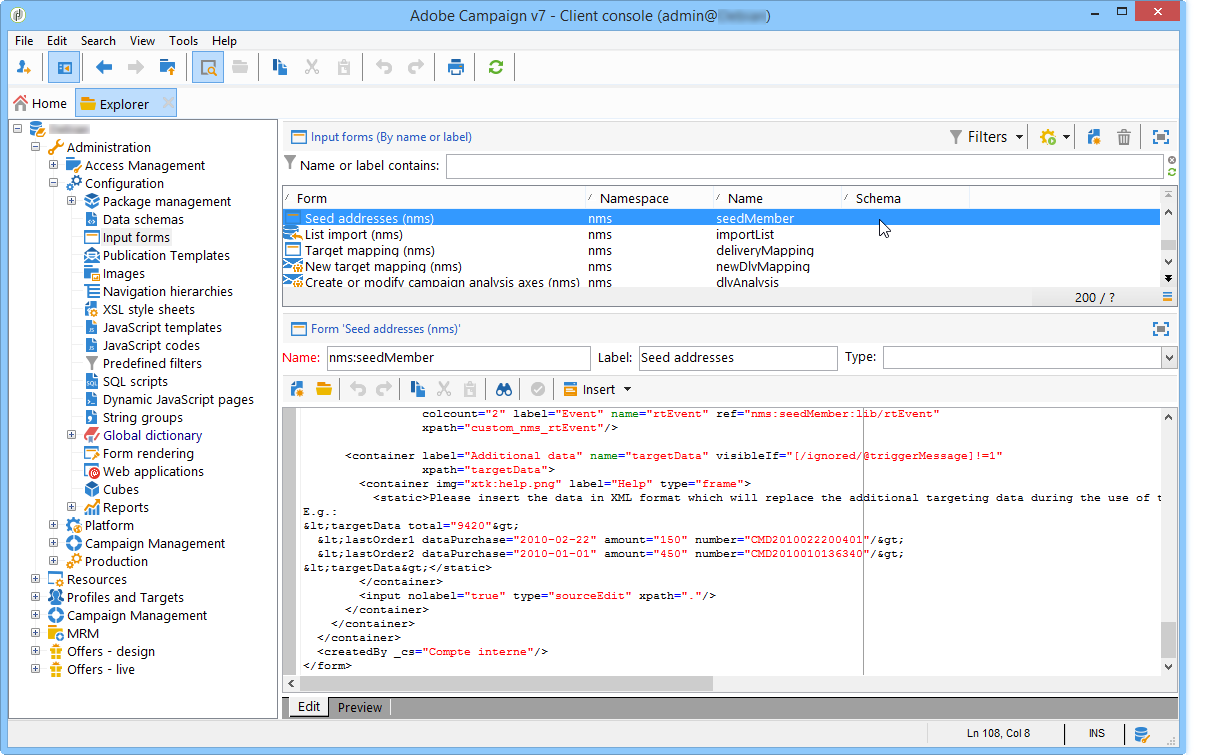Select Data schemas in the tree
The image size is (1209, 755).
(143, 219)
